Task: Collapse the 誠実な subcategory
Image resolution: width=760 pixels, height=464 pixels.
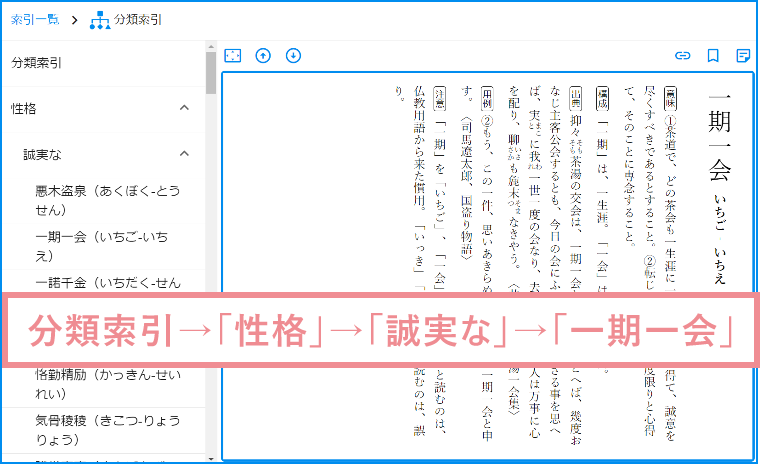Action: [184, 154]
